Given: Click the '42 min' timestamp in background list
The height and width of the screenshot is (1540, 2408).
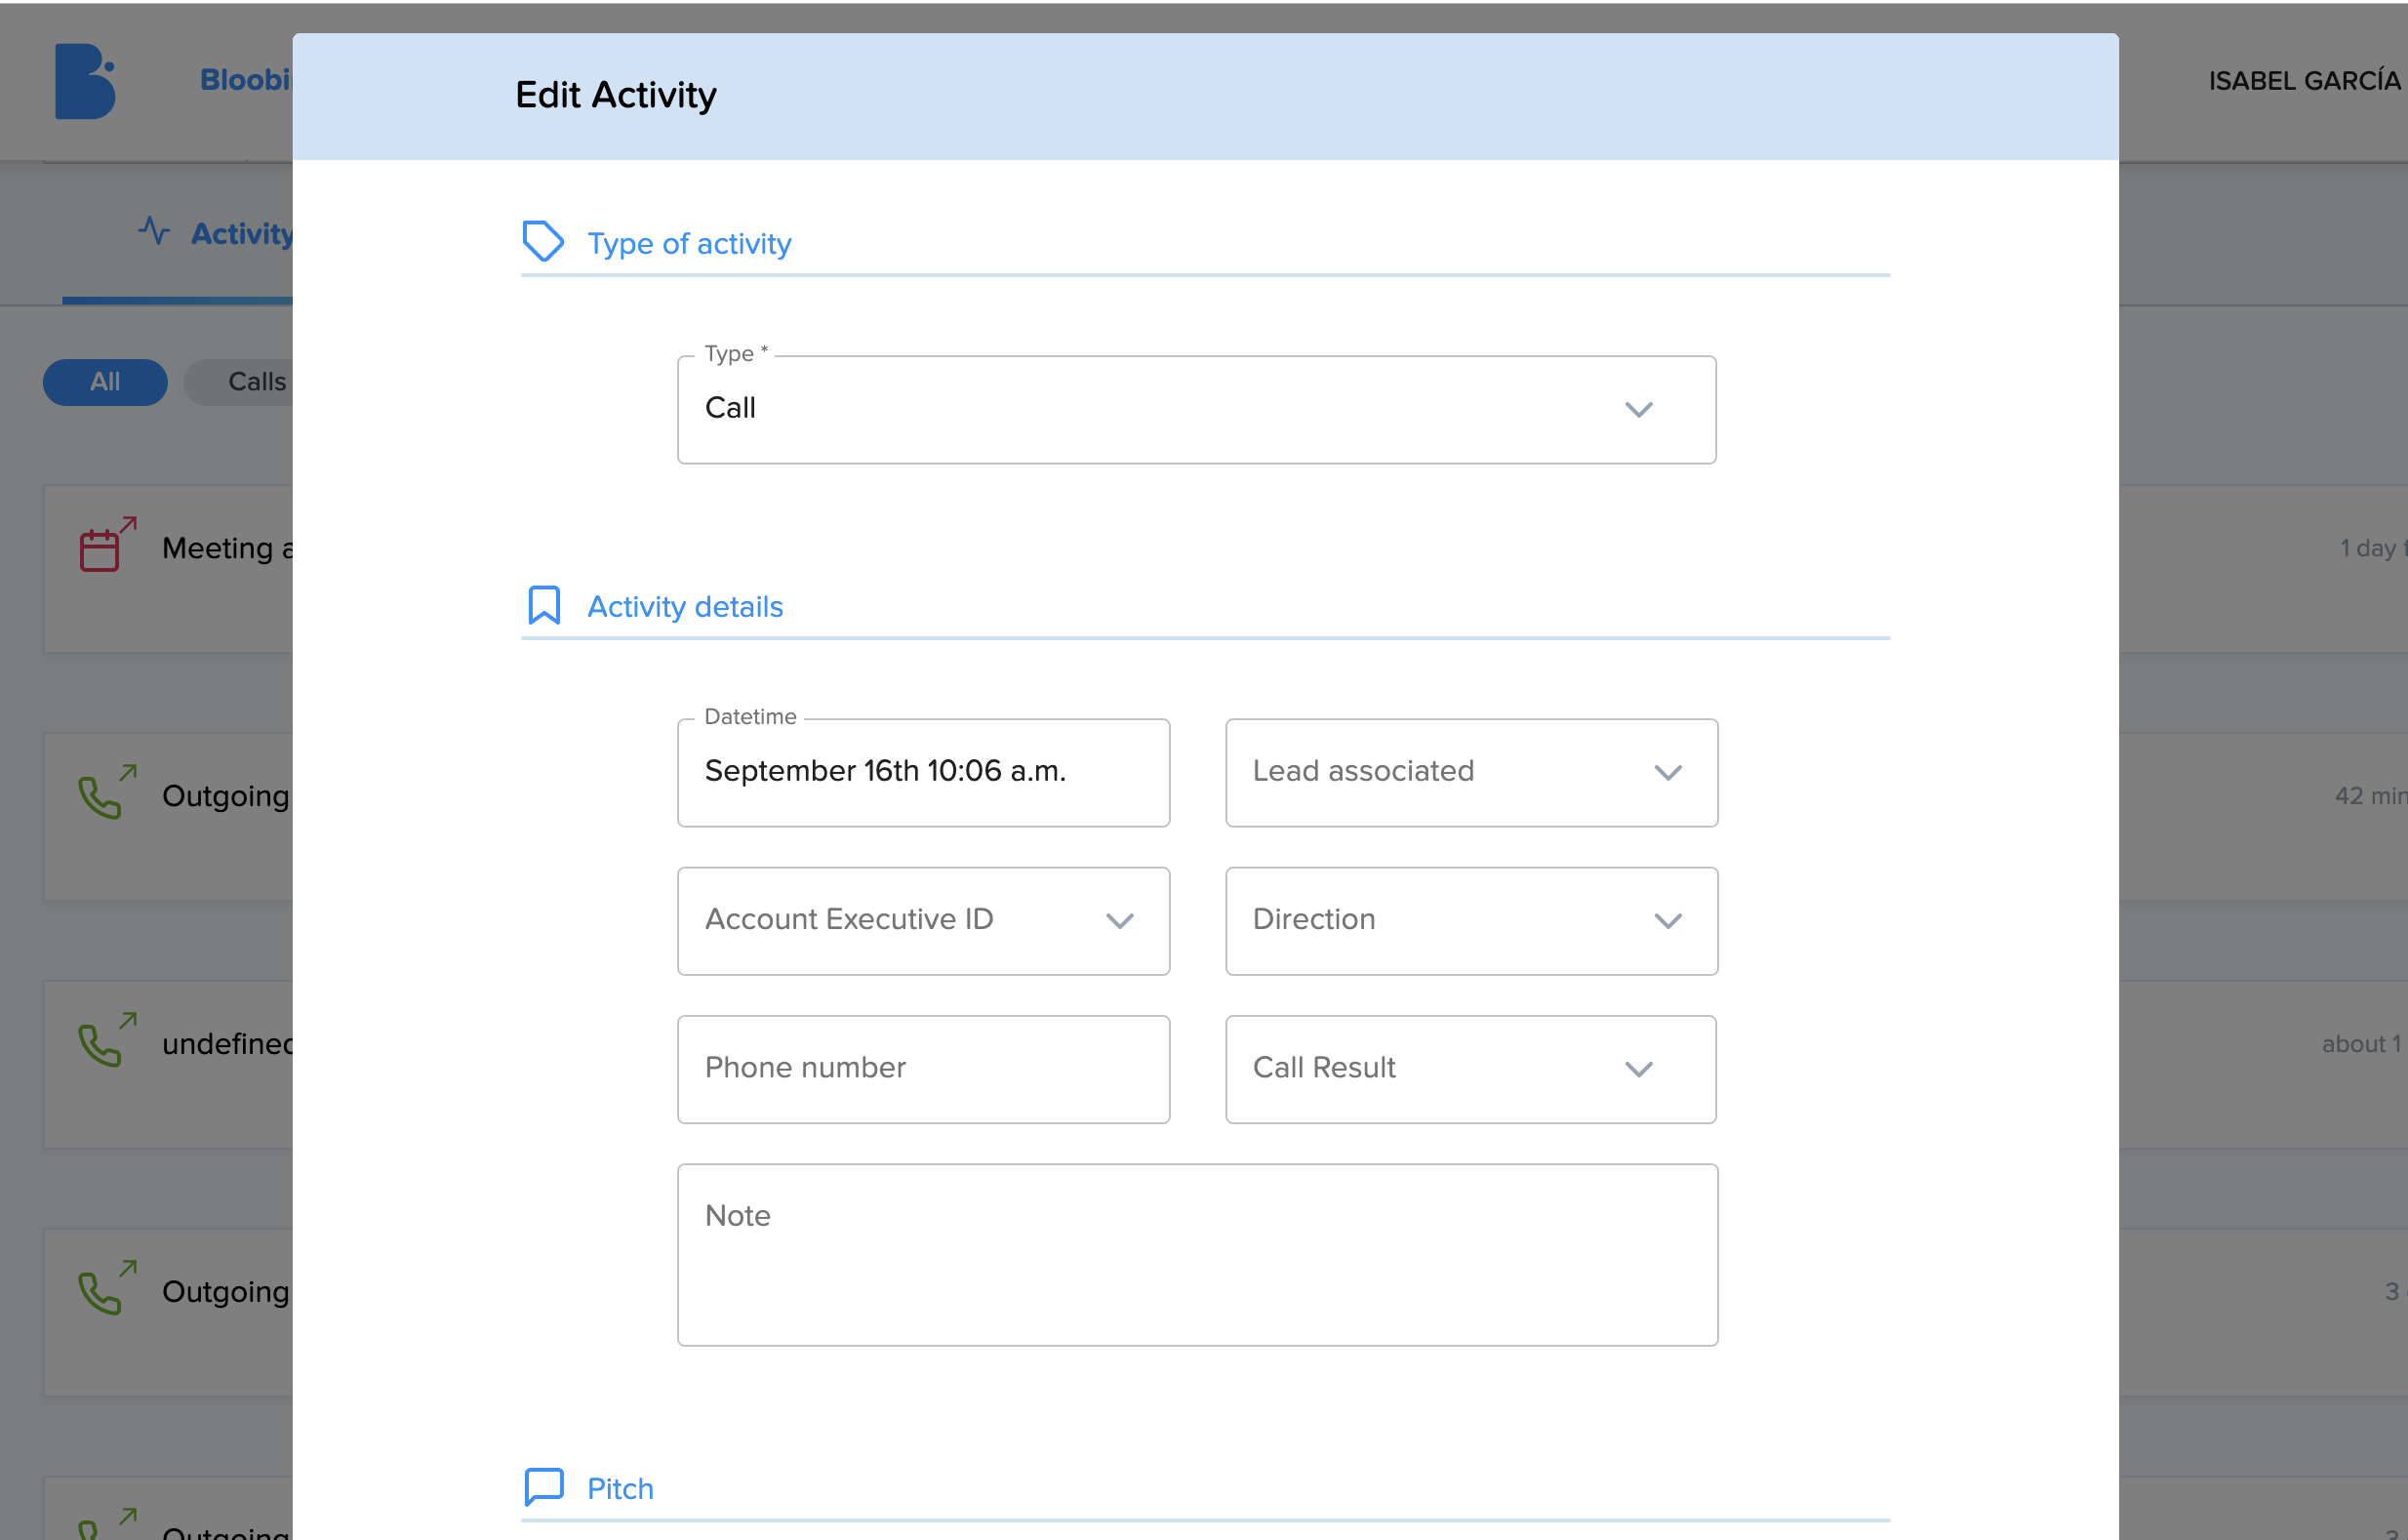Looking at the screenshot, I should pyautogui.click(x=2370, y=796).
